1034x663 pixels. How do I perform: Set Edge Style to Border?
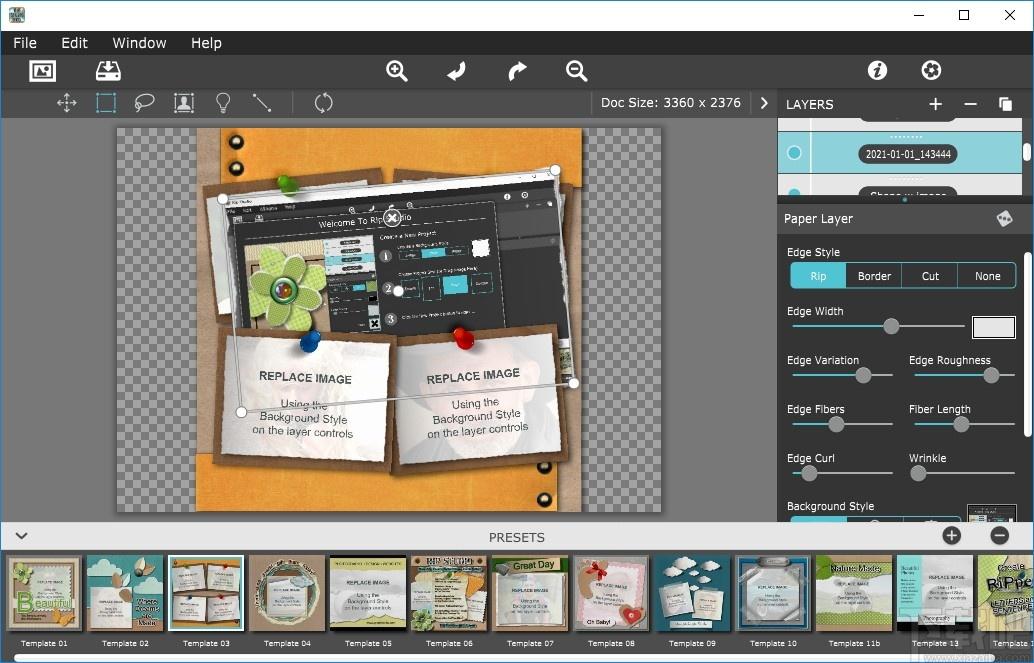click(x=874, y=276)
